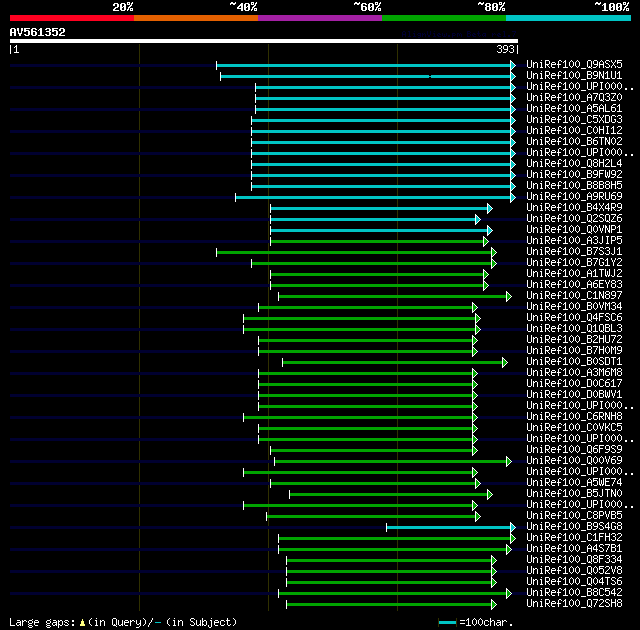Select the UniRef100_B5JTN0 label

[x=574, y=494]
